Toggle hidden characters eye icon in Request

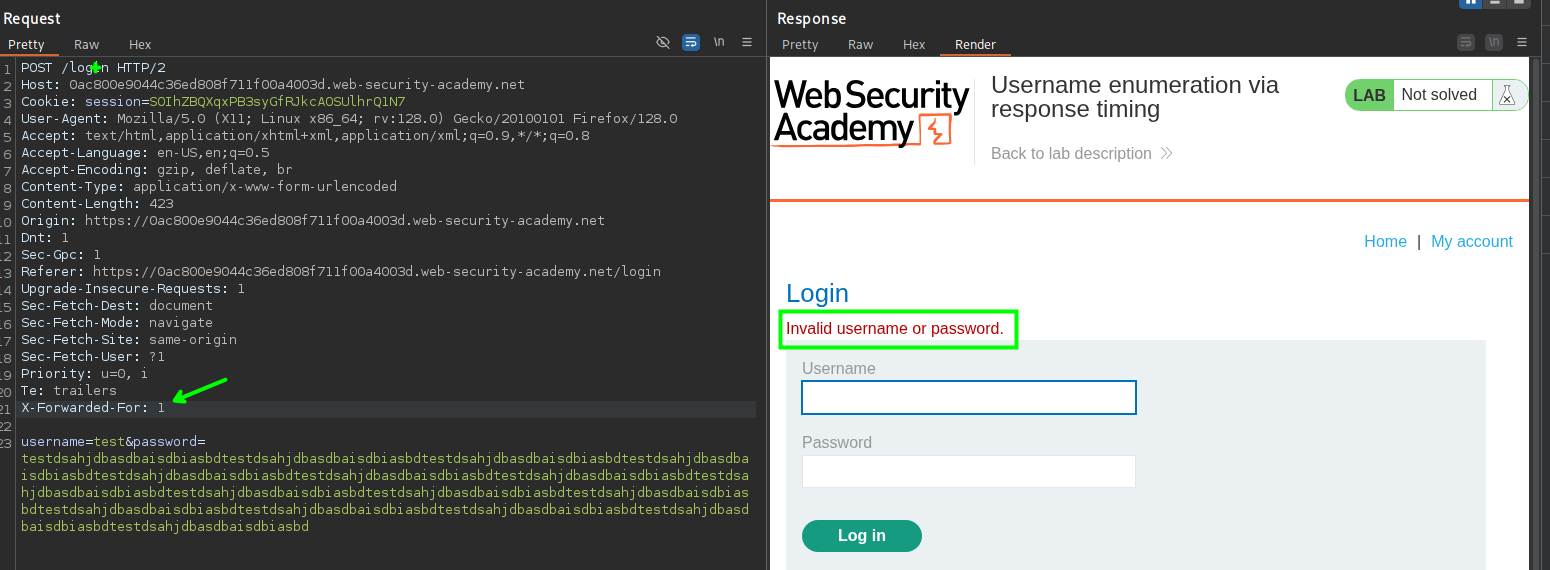click(662, 42)
